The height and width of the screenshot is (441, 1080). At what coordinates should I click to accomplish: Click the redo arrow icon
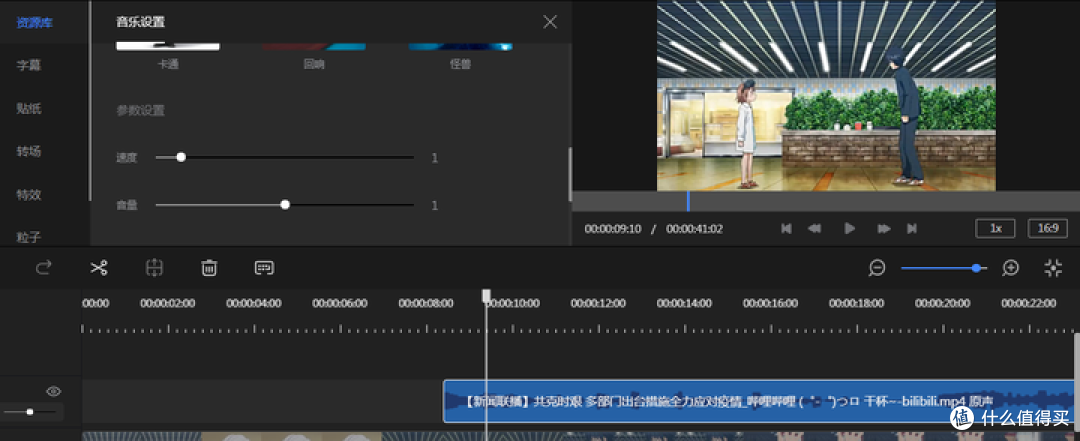click(x=43, y=268)
